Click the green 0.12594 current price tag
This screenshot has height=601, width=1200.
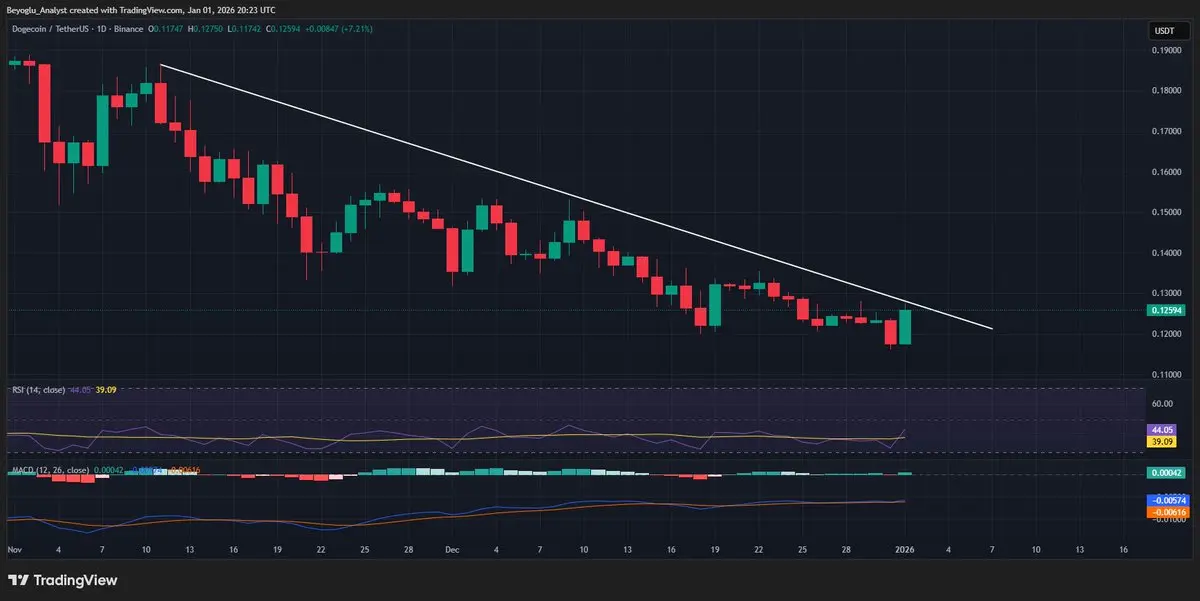click(1168, 310)
